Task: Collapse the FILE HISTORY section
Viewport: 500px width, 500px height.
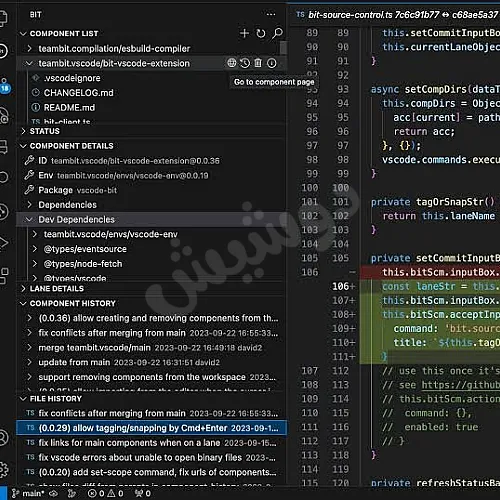Action: tap(23, 399)
